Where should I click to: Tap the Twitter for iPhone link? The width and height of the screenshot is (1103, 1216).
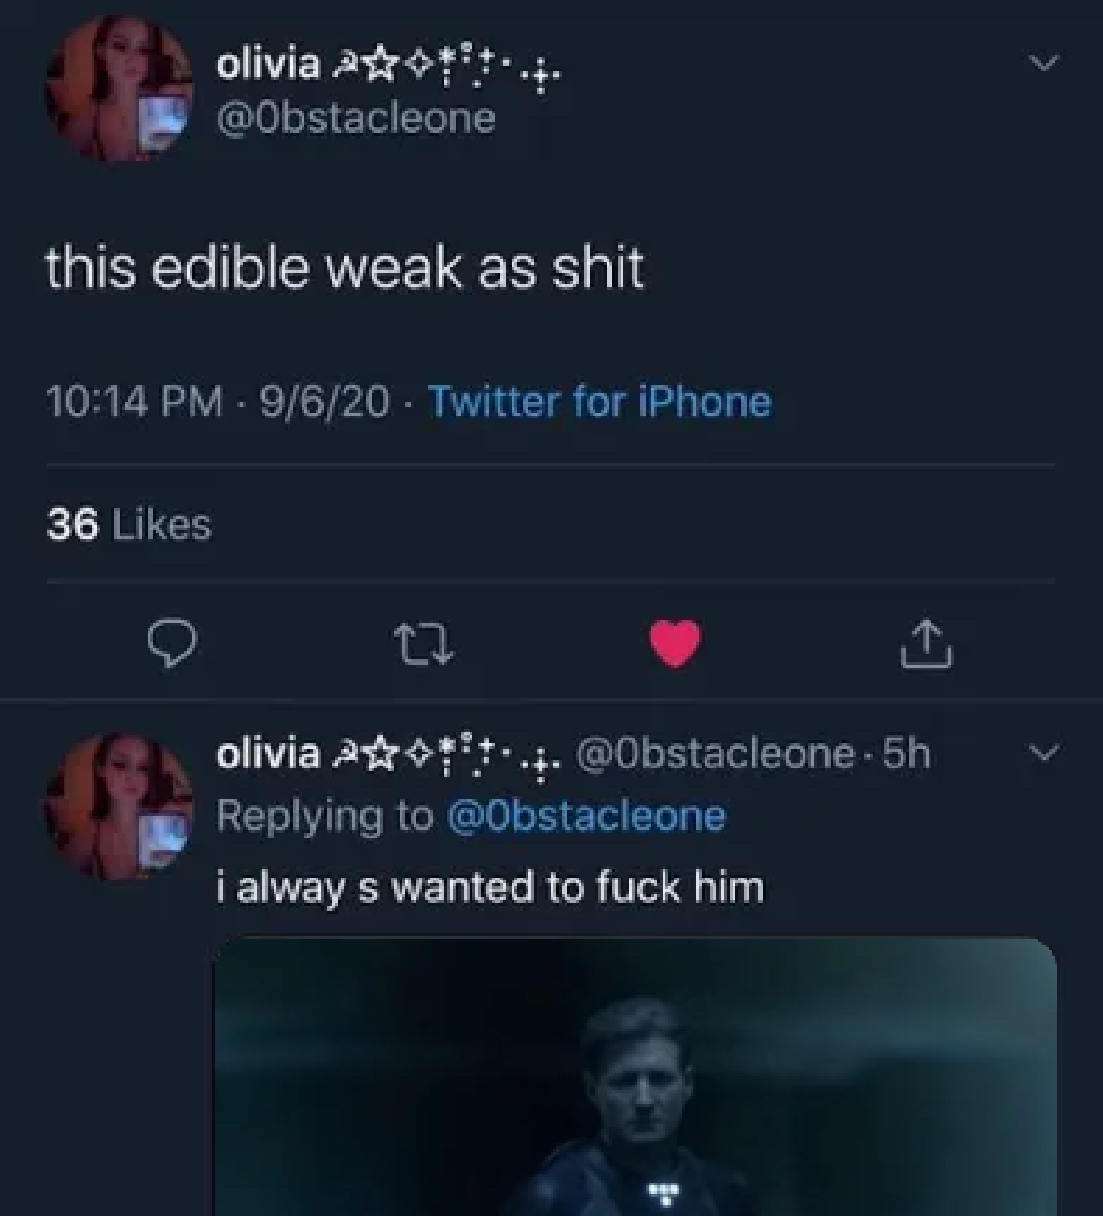tap(600, 402)
